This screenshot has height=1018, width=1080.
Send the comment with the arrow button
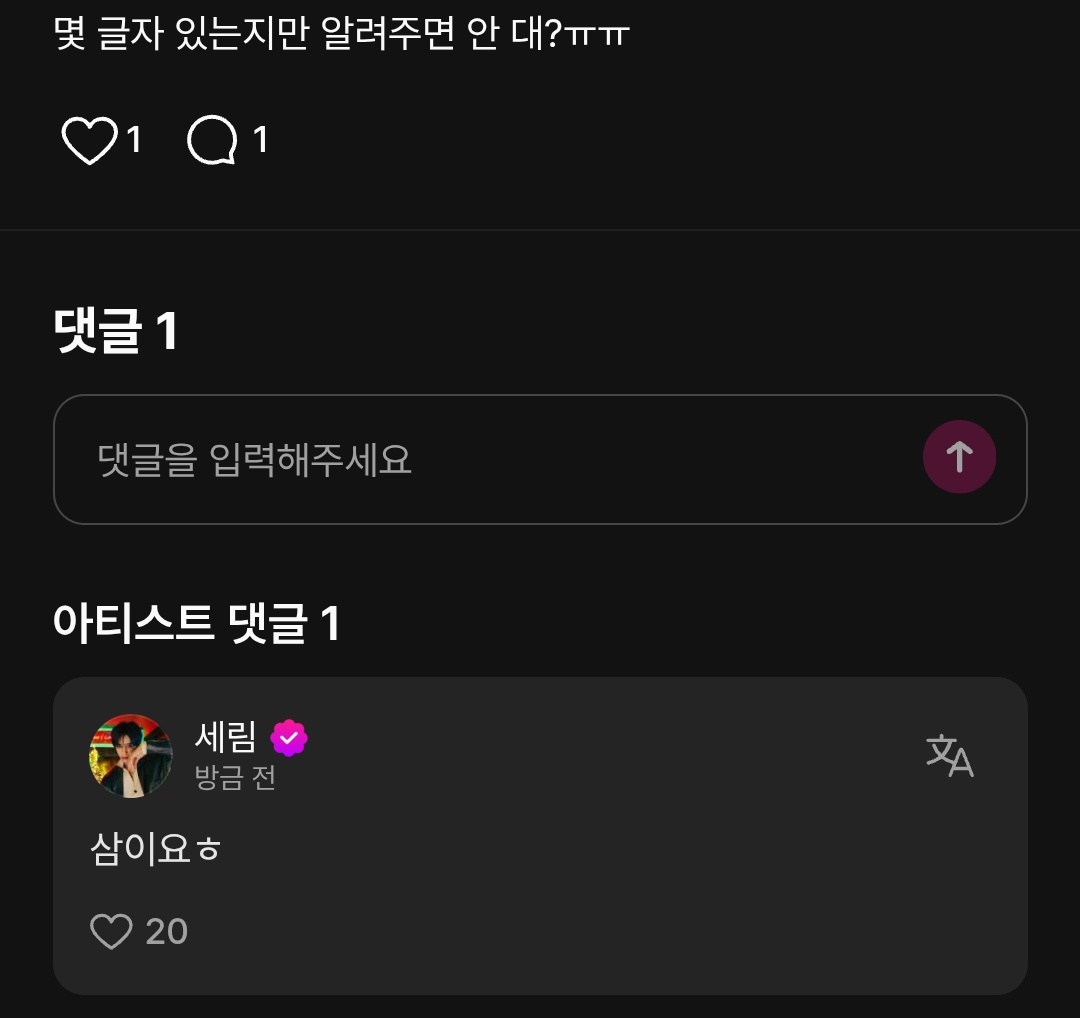click(x=959, y=457)
